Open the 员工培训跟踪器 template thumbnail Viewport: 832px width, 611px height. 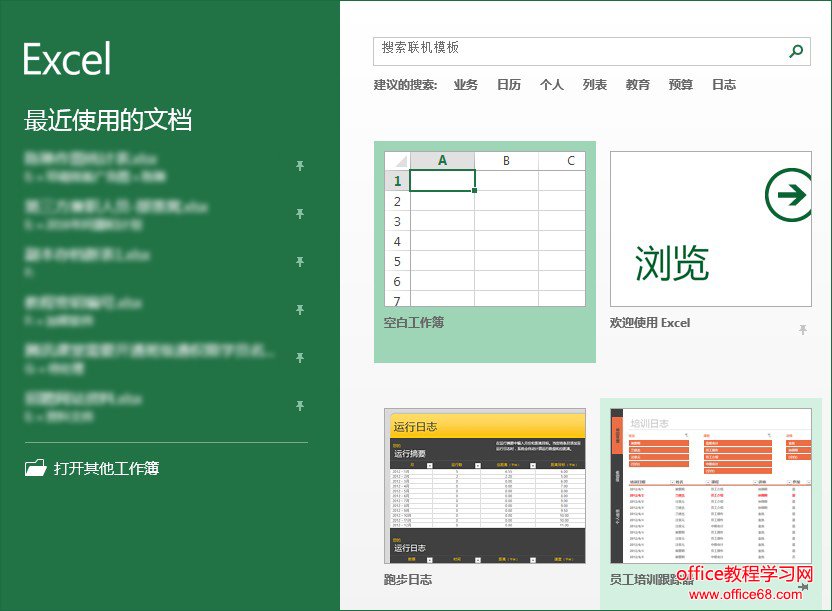click(x=710, y=486)
